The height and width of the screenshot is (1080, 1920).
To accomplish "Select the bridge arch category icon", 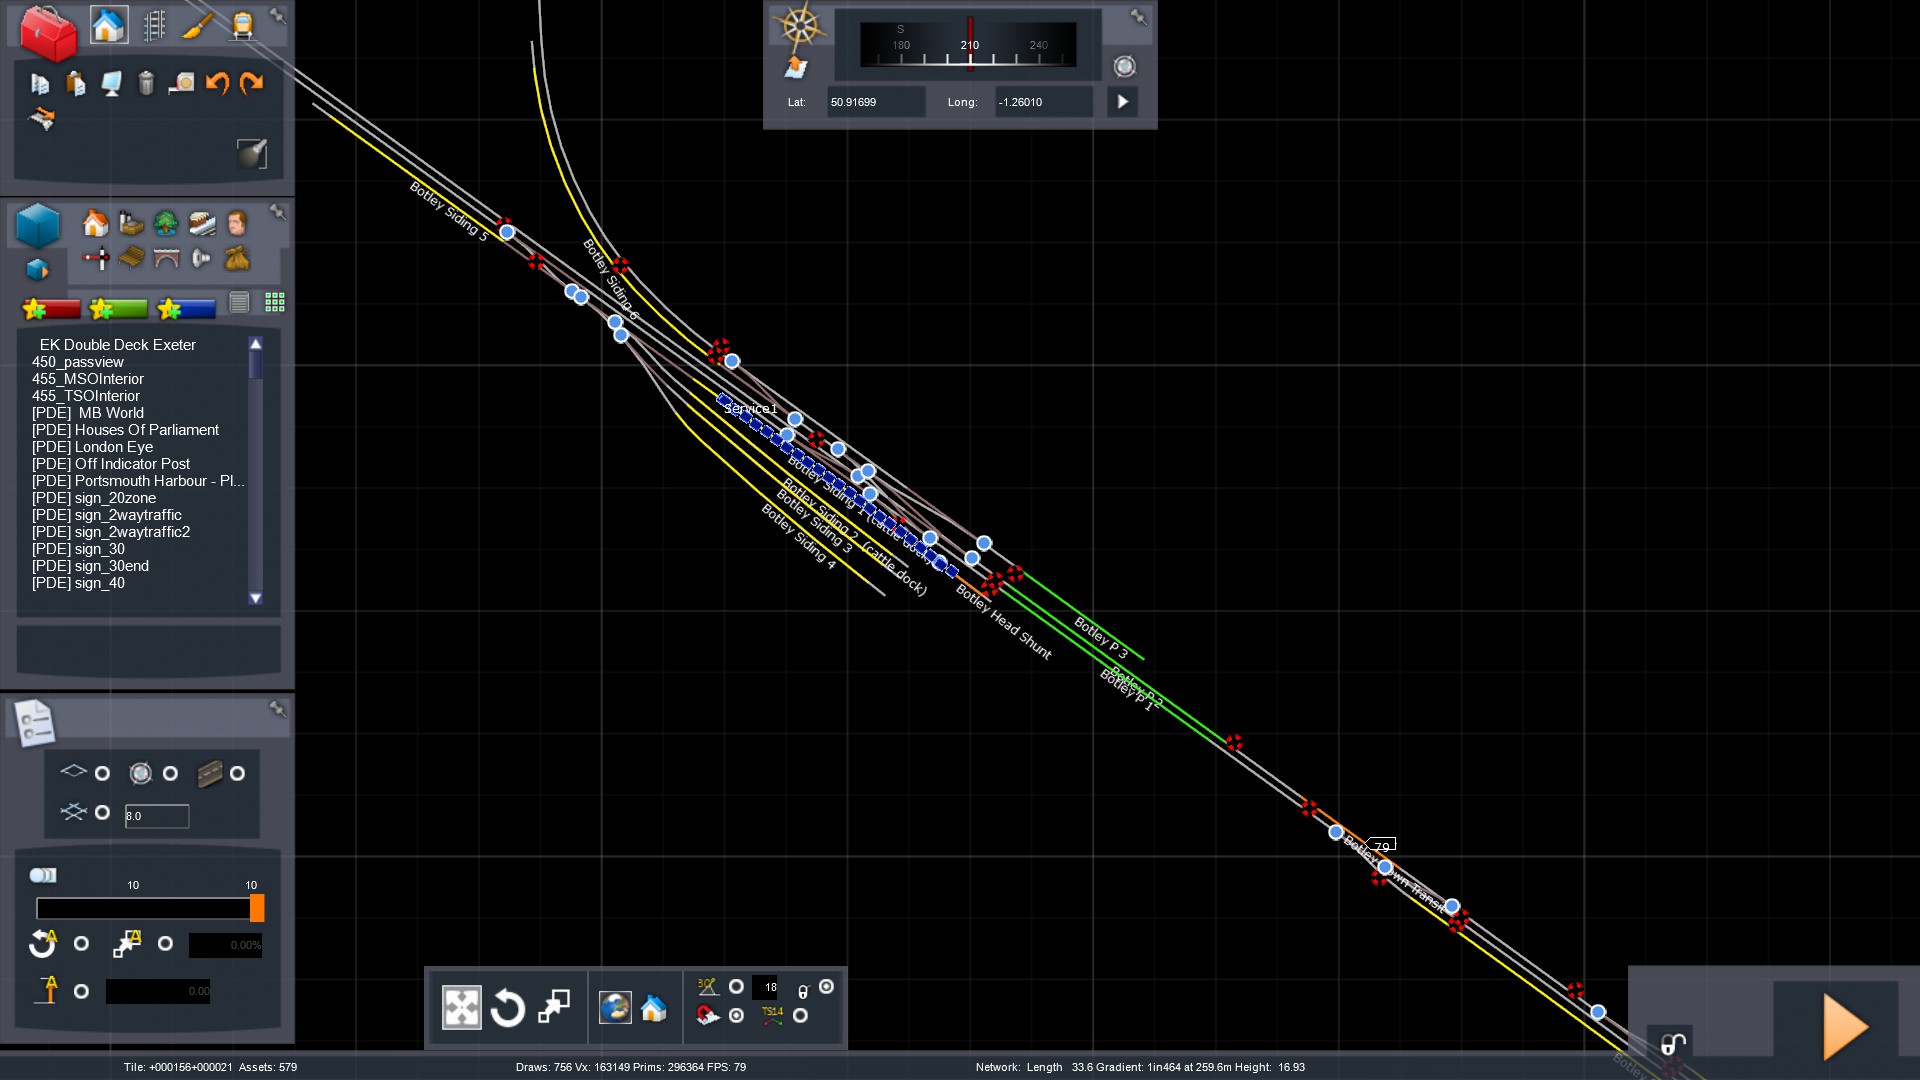I will 166,259.
